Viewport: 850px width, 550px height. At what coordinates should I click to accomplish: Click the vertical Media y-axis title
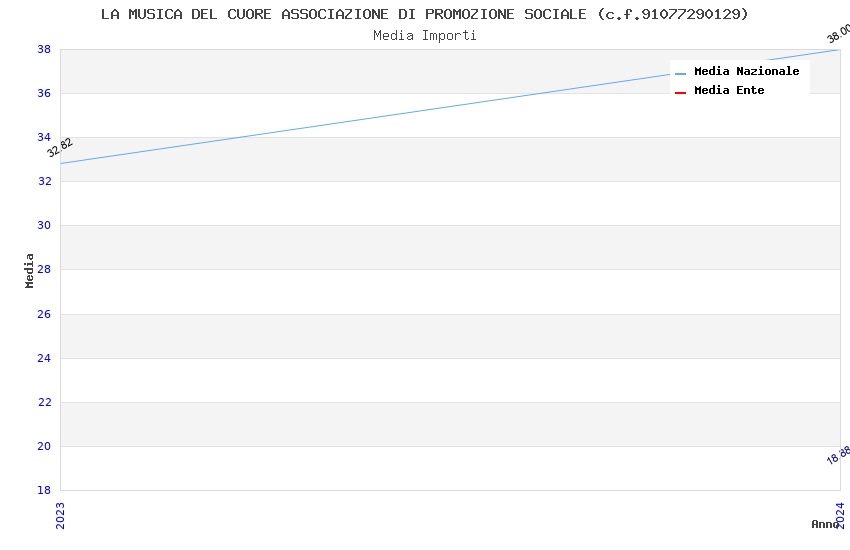coord(30,270)
